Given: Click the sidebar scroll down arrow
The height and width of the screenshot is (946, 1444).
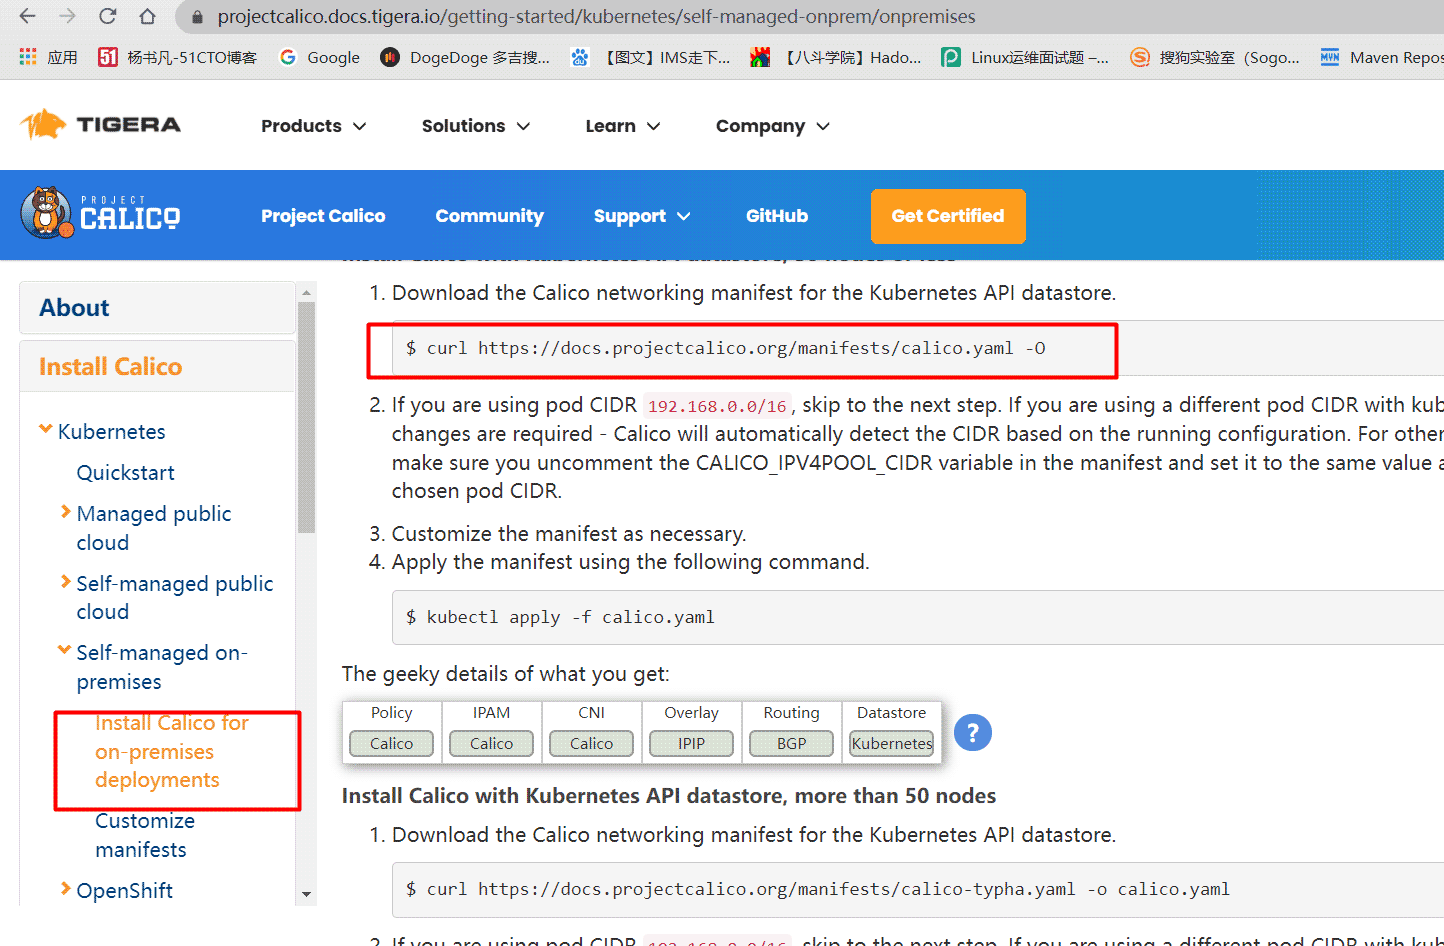Looking at the screenshot, I should click(306, 895).
